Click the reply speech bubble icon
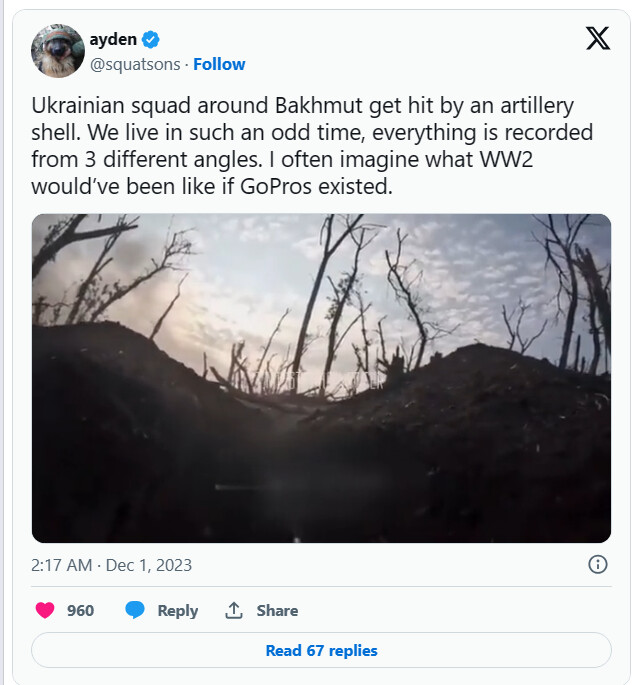 click(135, 610)
